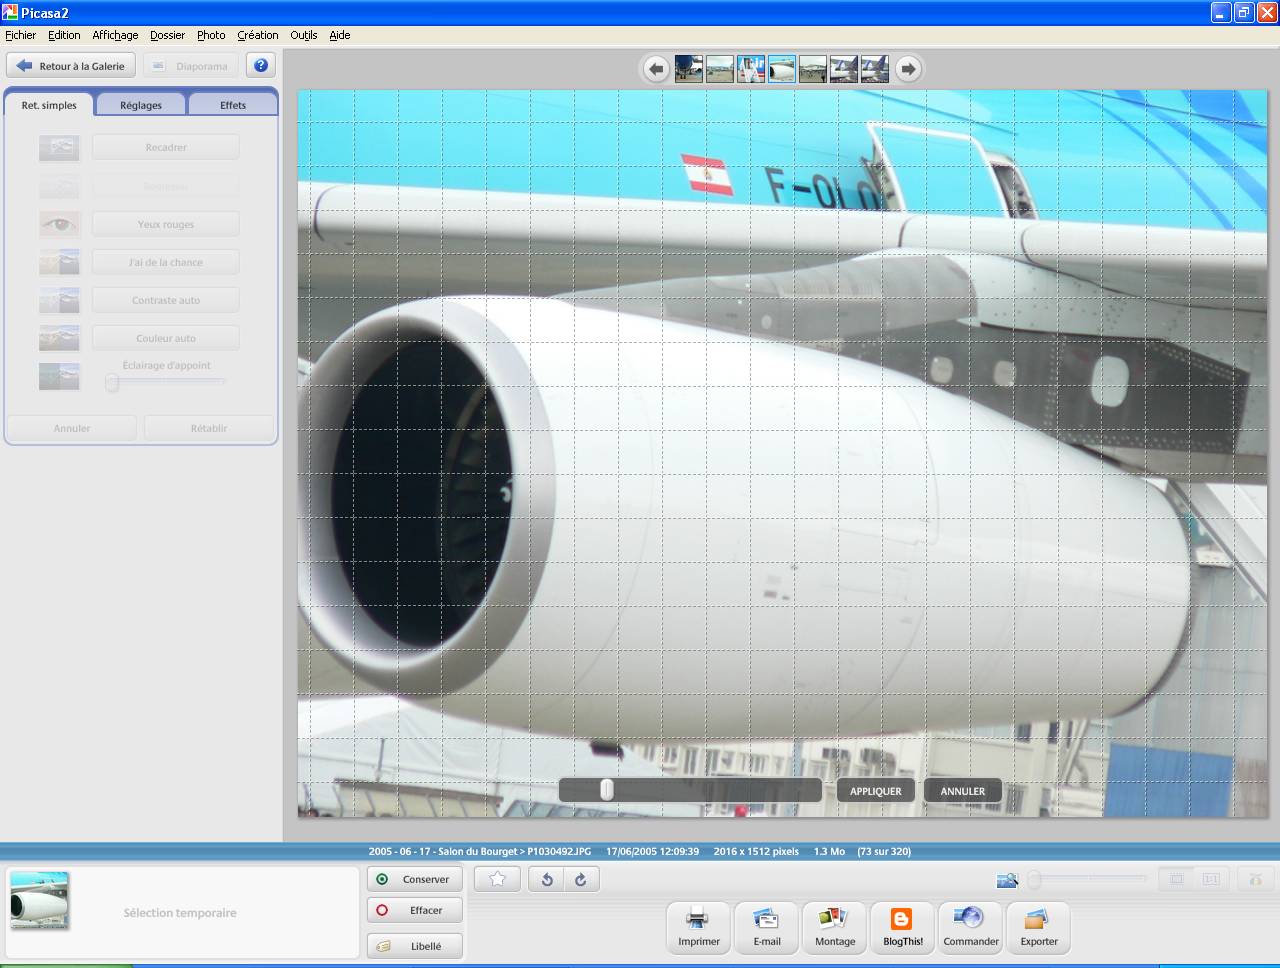
Task: Open the Edition menu
Action: [64, 35]
